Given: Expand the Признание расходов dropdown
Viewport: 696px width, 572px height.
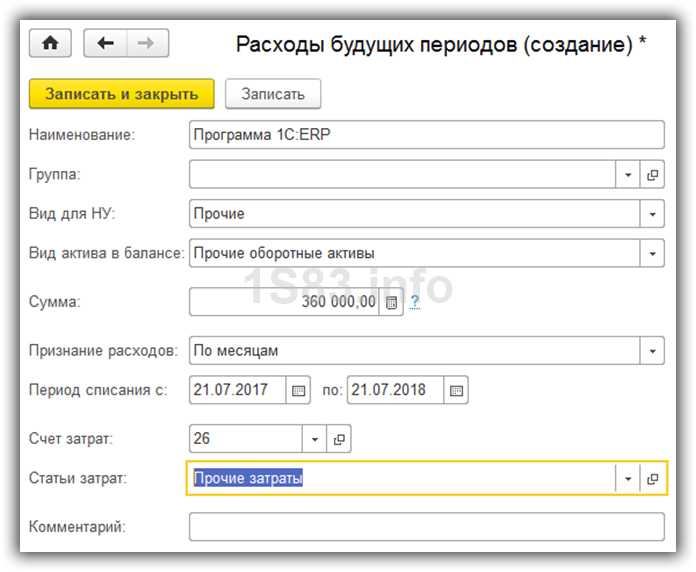Looking at the screenshot, I should [x=652, y=351].
